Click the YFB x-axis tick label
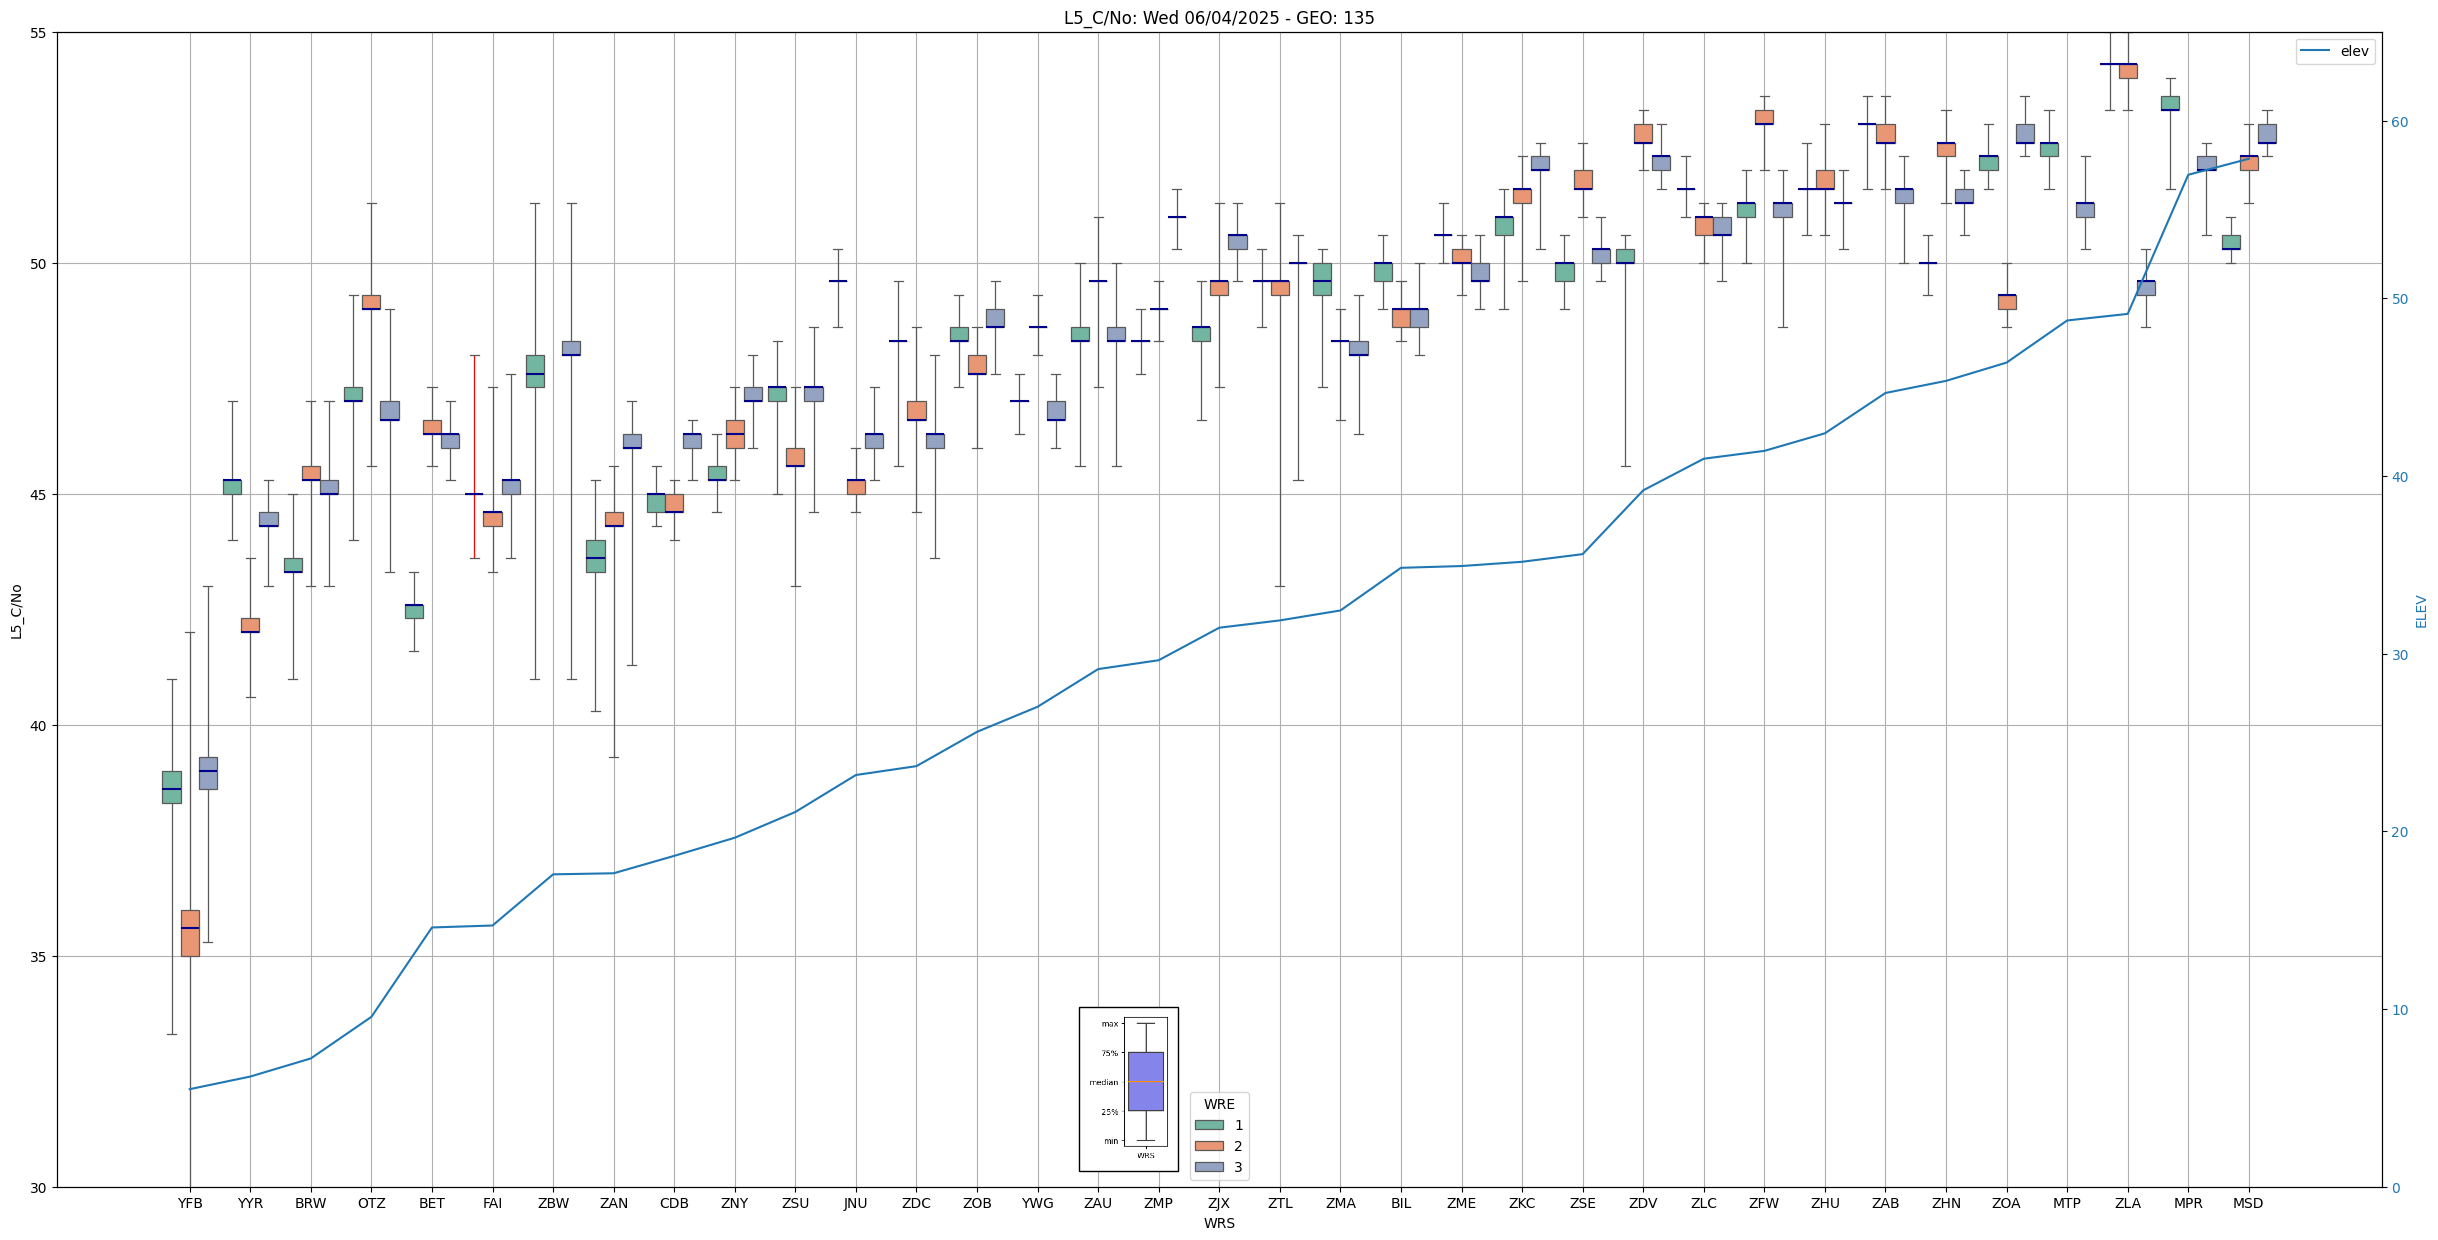The height and width of the screenshot is (1240, 2438). click(x=190, y=1203)
